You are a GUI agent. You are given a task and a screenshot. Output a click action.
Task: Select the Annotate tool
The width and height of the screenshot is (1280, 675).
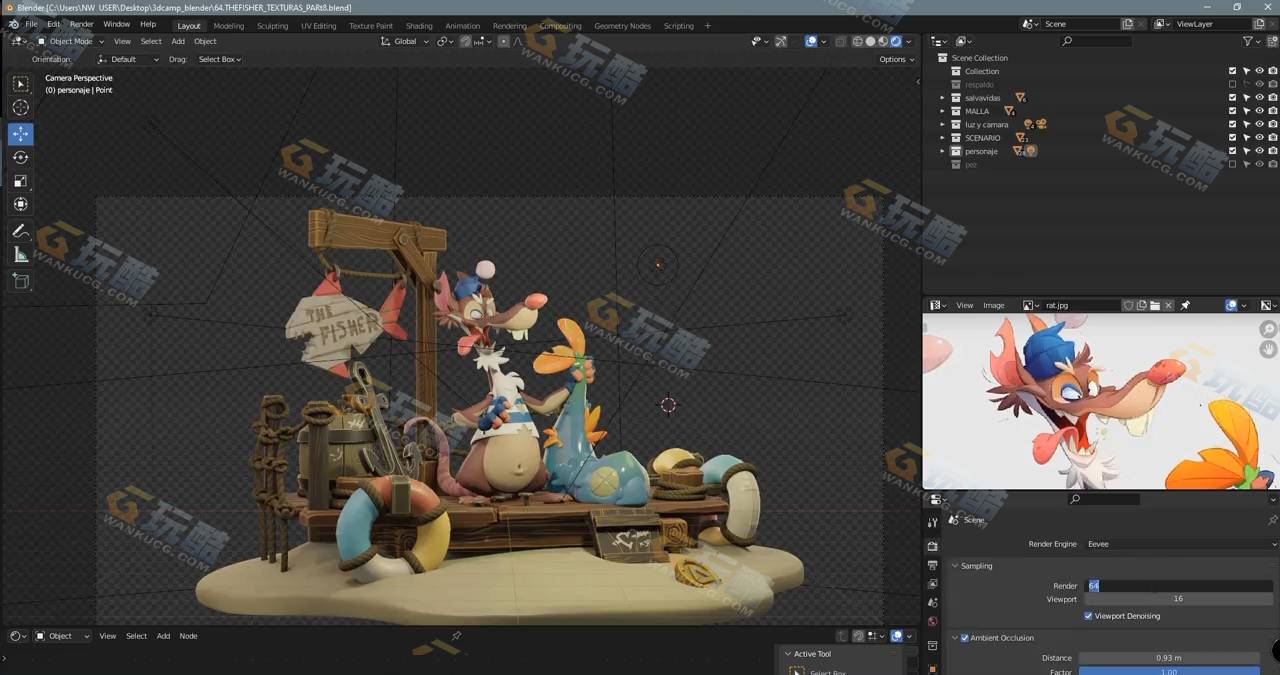pos(21,231)
